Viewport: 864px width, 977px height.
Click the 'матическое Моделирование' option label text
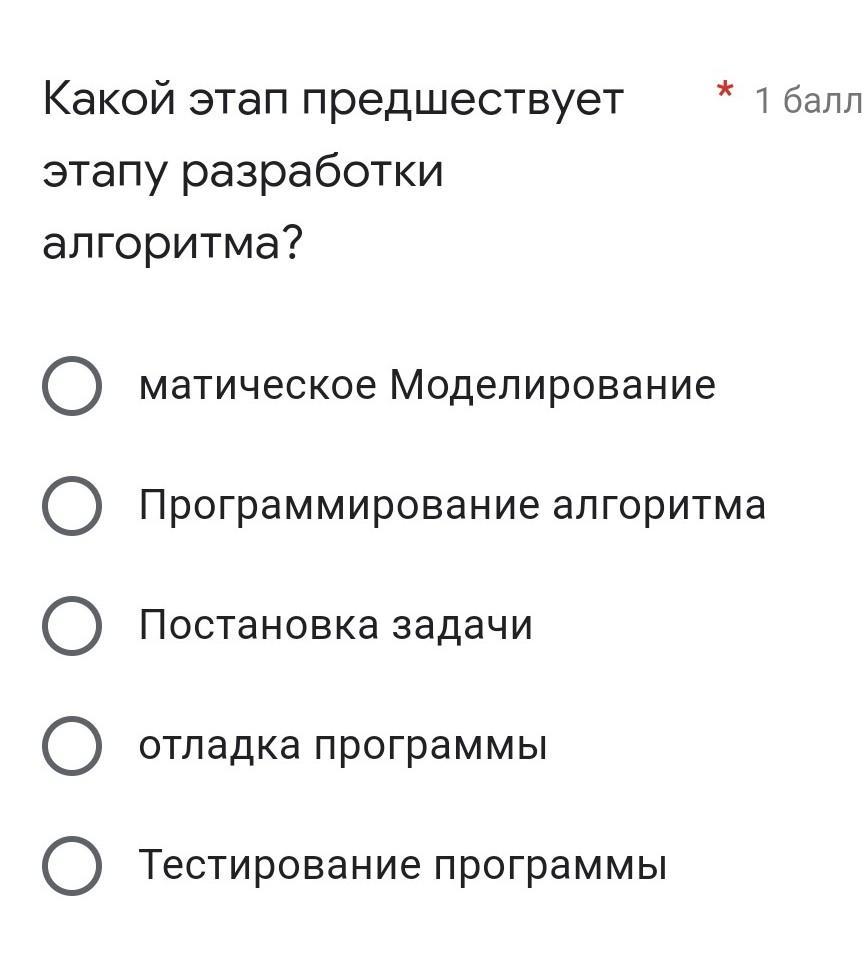427,385
